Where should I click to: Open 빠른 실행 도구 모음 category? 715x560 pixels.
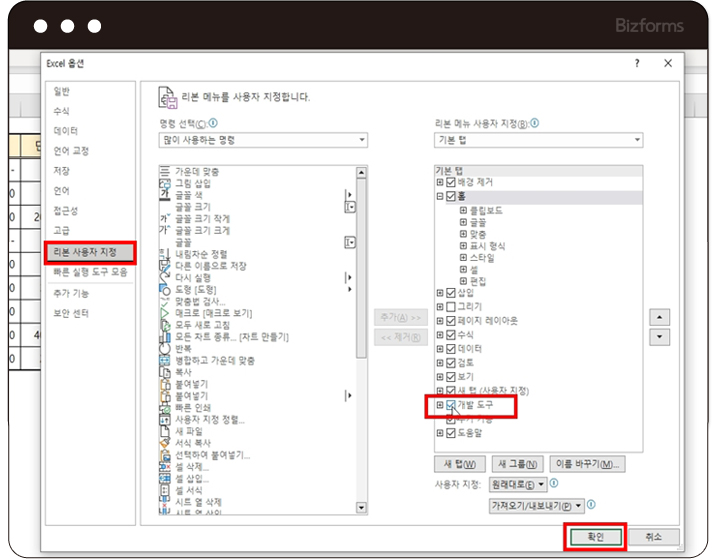(90, 272)
